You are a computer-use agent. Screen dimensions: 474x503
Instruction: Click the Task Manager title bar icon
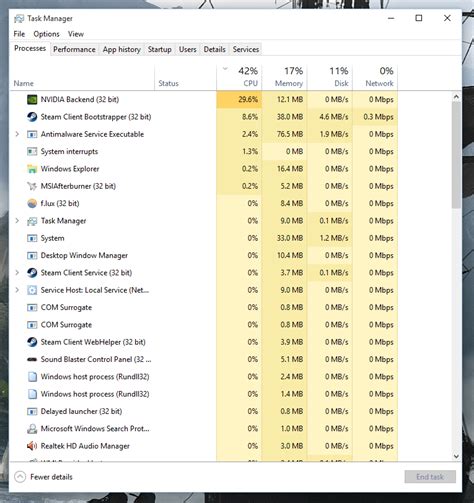[x=19, y=18]
